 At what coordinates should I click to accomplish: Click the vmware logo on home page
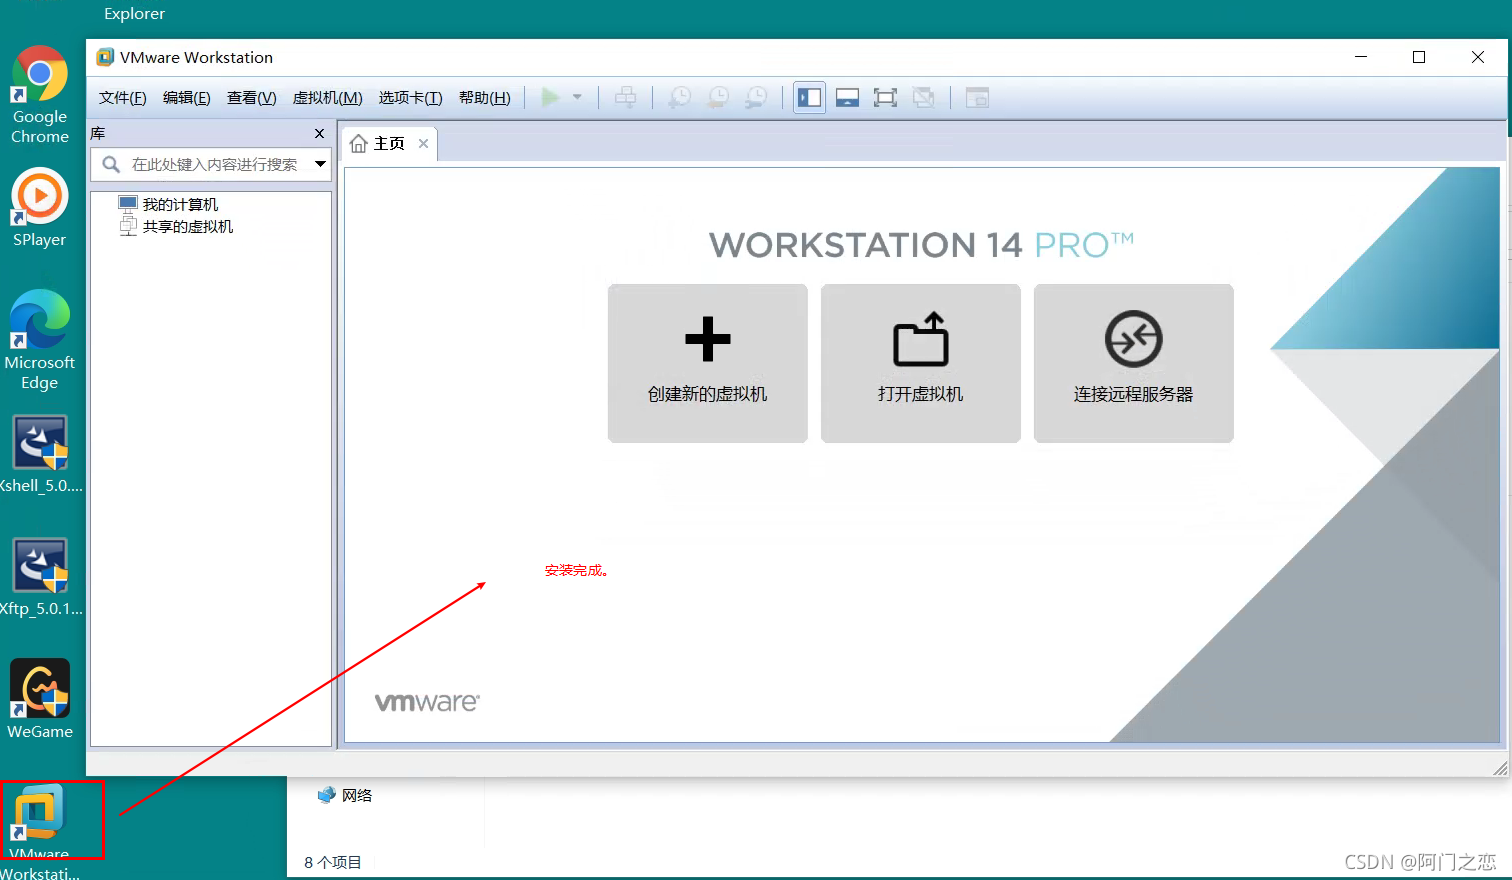[x=427, y=702]
